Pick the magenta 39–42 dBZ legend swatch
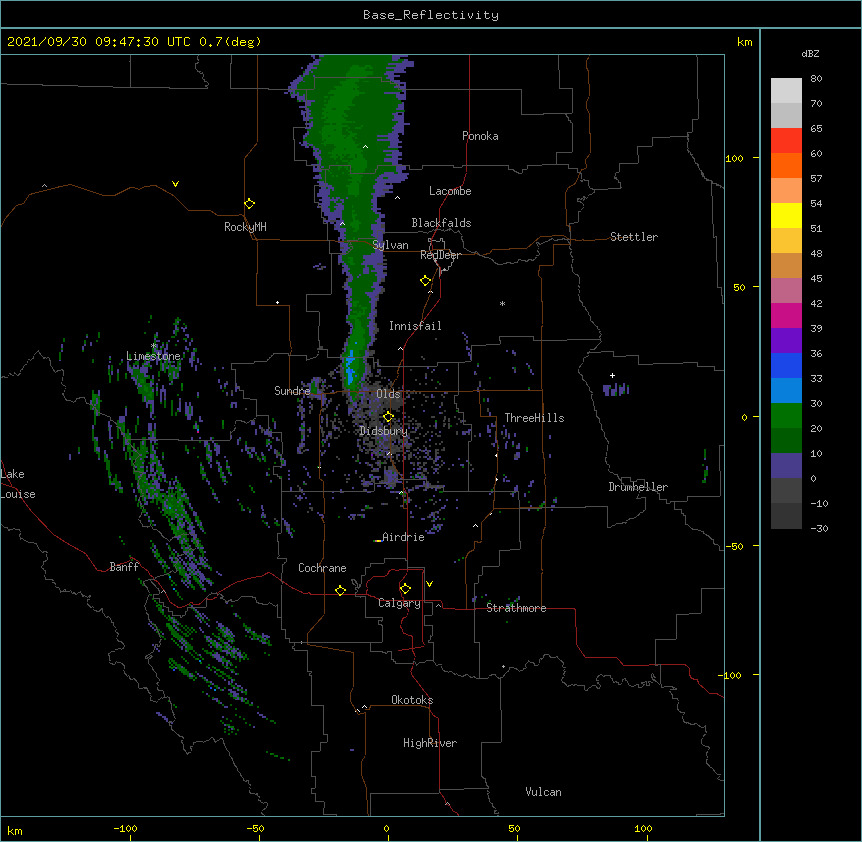 point(786,315)
